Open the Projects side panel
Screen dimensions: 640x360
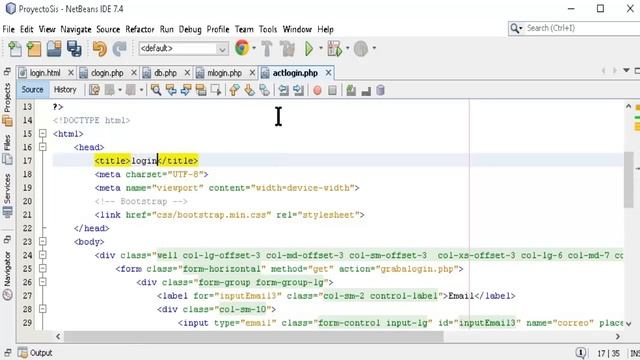(x=7, y=104)
